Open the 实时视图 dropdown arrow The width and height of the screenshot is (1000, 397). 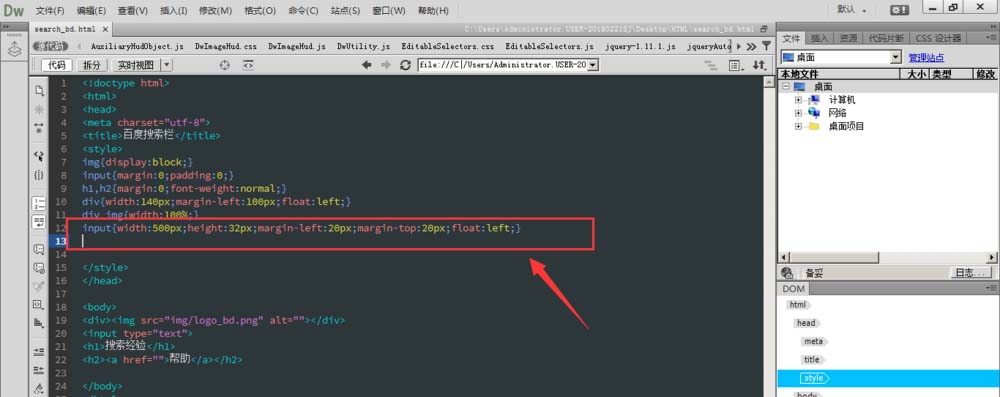coord(166,65)
